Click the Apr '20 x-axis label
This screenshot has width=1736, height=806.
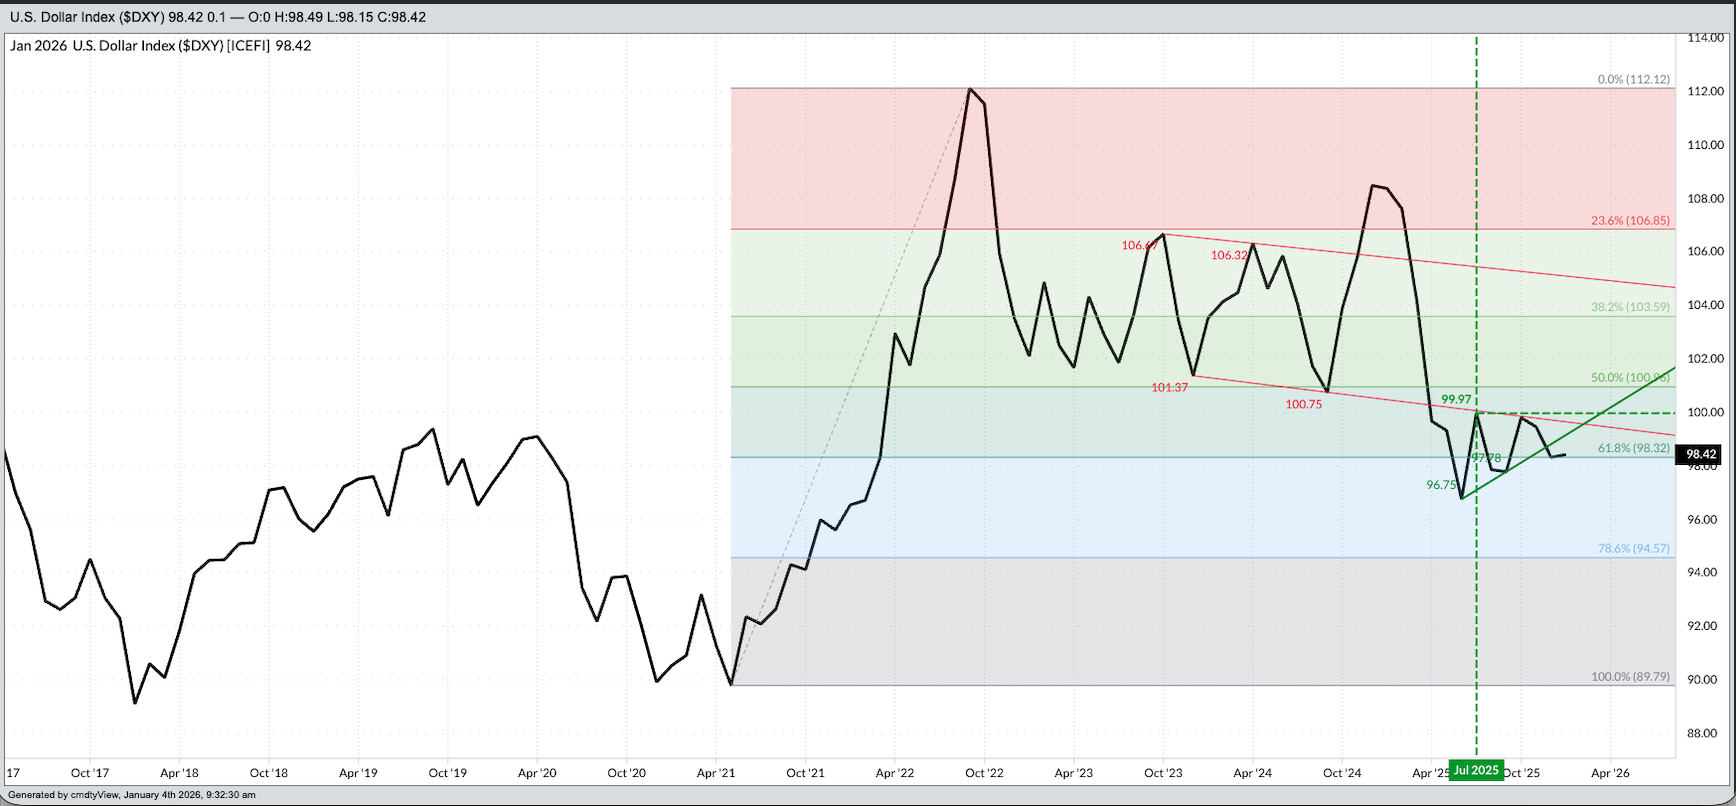(x=537, y=773)
